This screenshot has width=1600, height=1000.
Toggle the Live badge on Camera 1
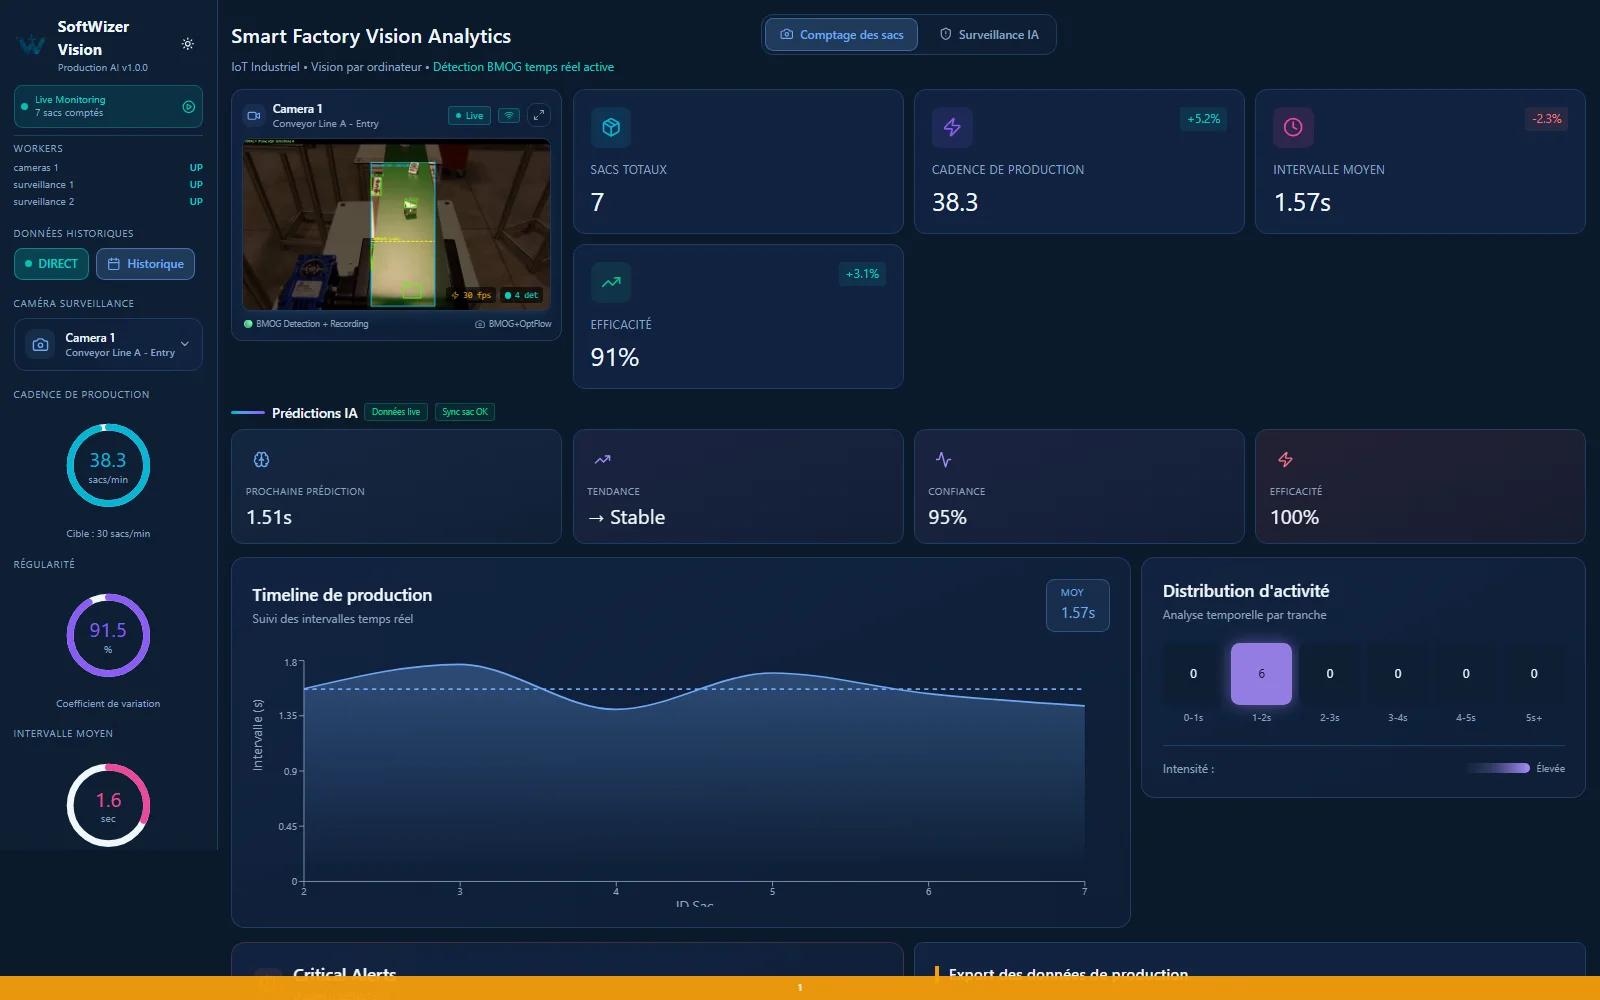[x=469, y=115]
